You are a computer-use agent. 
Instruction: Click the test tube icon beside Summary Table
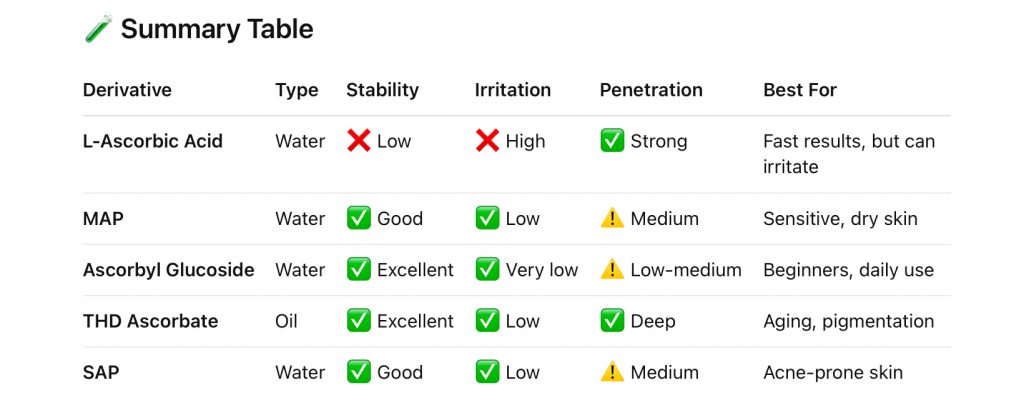97,30
